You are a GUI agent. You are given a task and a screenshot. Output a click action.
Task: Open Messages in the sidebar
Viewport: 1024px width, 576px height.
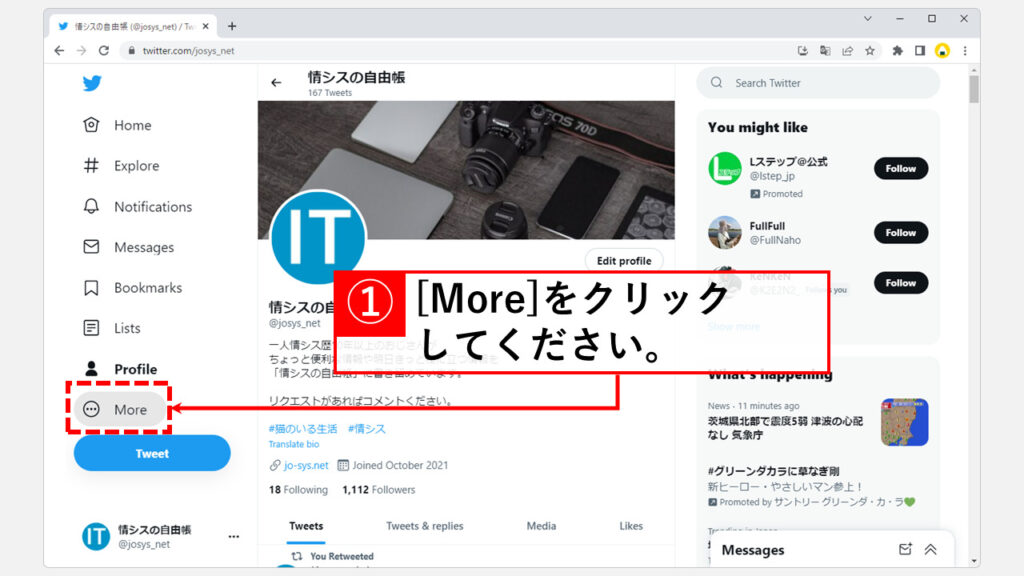(129, 247)
